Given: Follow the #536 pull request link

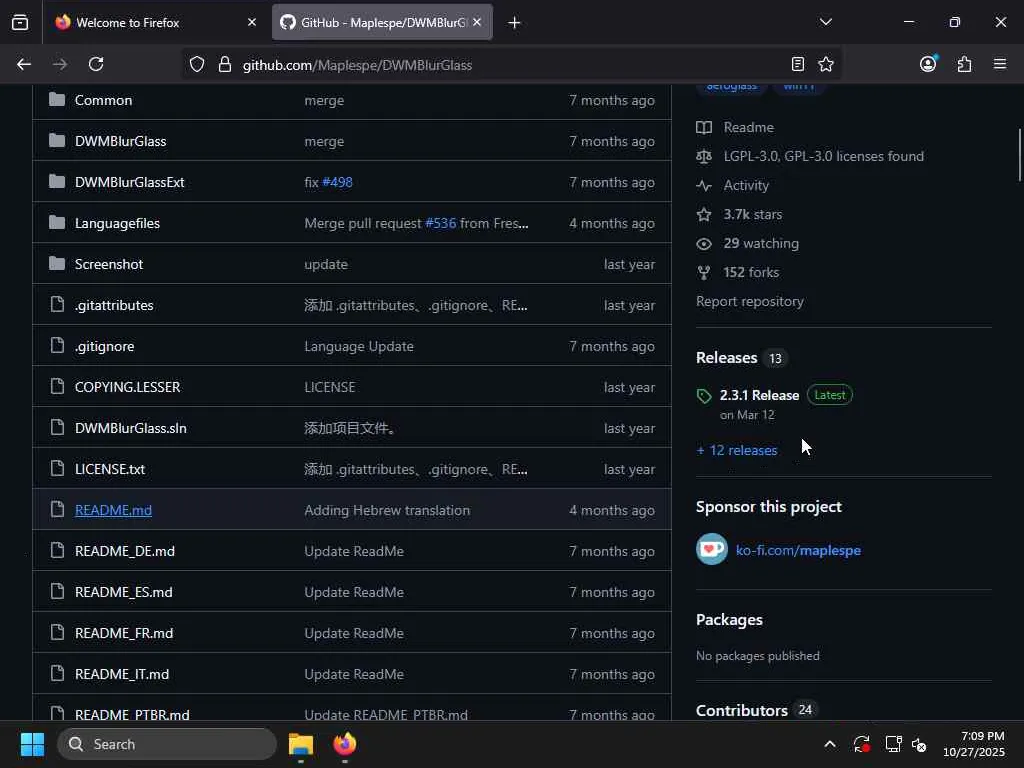Looking at the screenshot, I should pyautogui.click(x=441, y=223).
